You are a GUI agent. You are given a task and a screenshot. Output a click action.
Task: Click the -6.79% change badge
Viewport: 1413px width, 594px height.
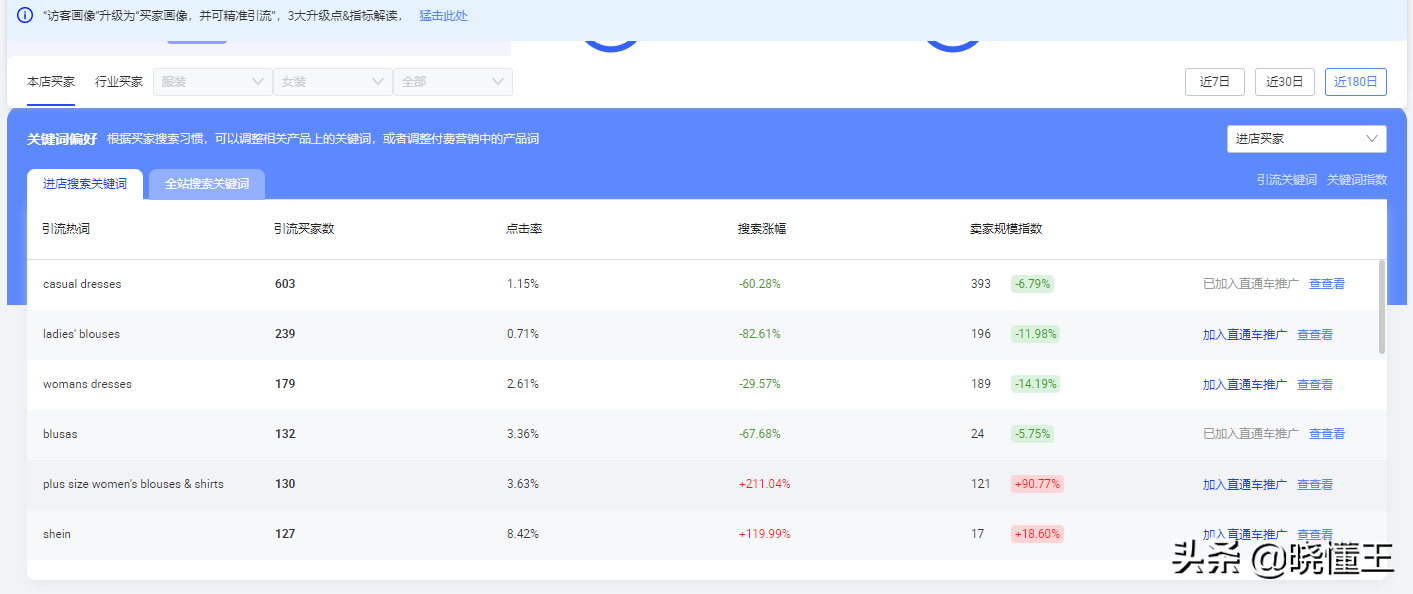click(1032, 284)
